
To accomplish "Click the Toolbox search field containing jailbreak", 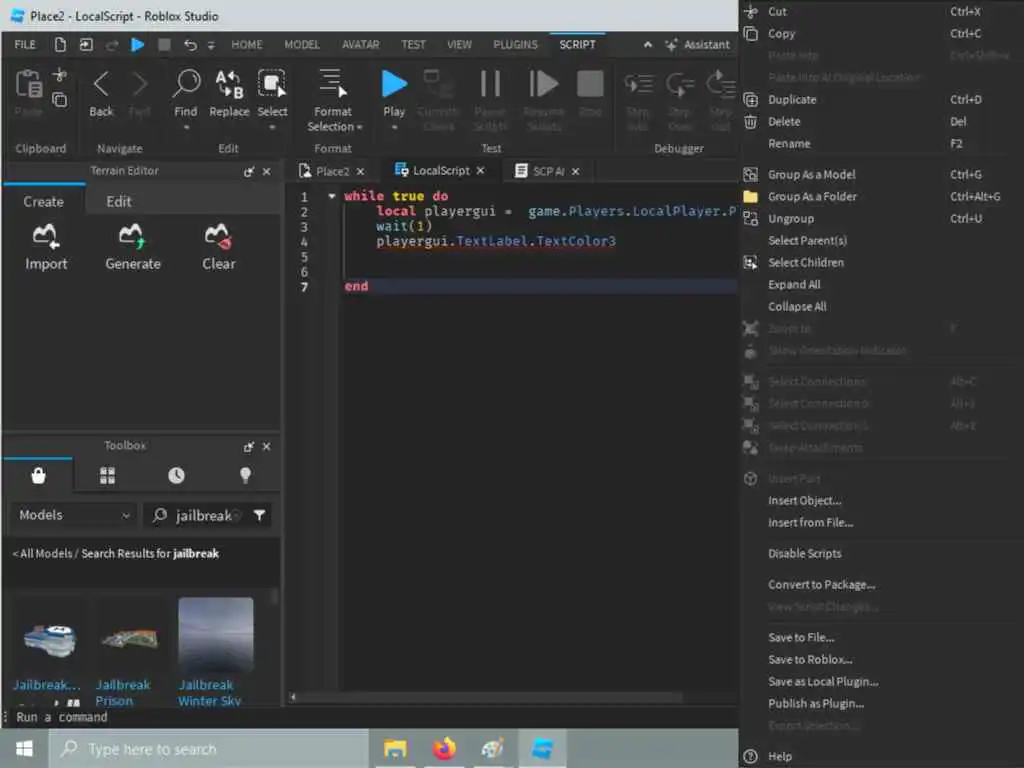I will point(208,515).
